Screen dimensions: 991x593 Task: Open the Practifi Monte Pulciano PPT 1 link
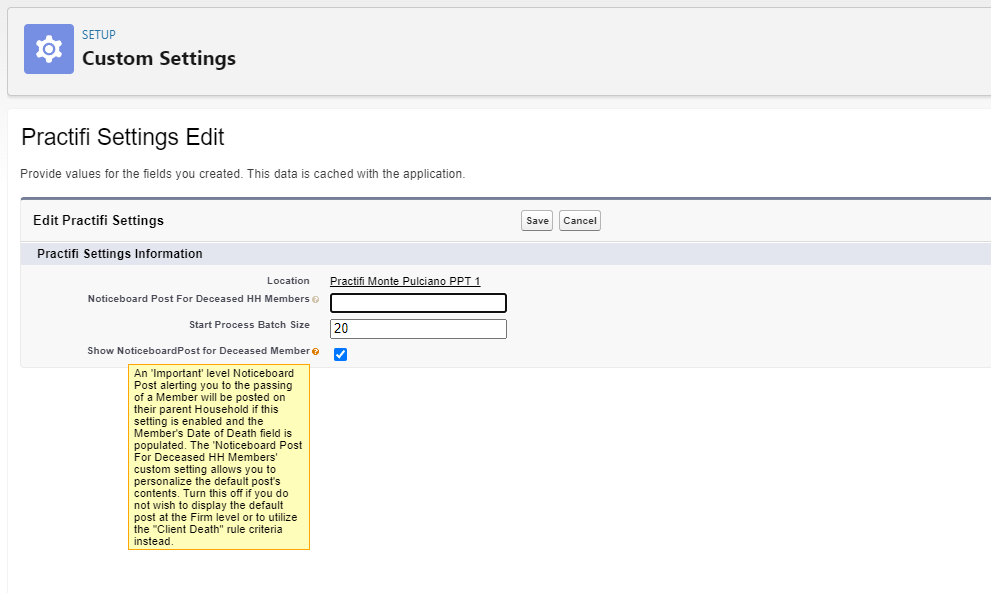point(405,281)
